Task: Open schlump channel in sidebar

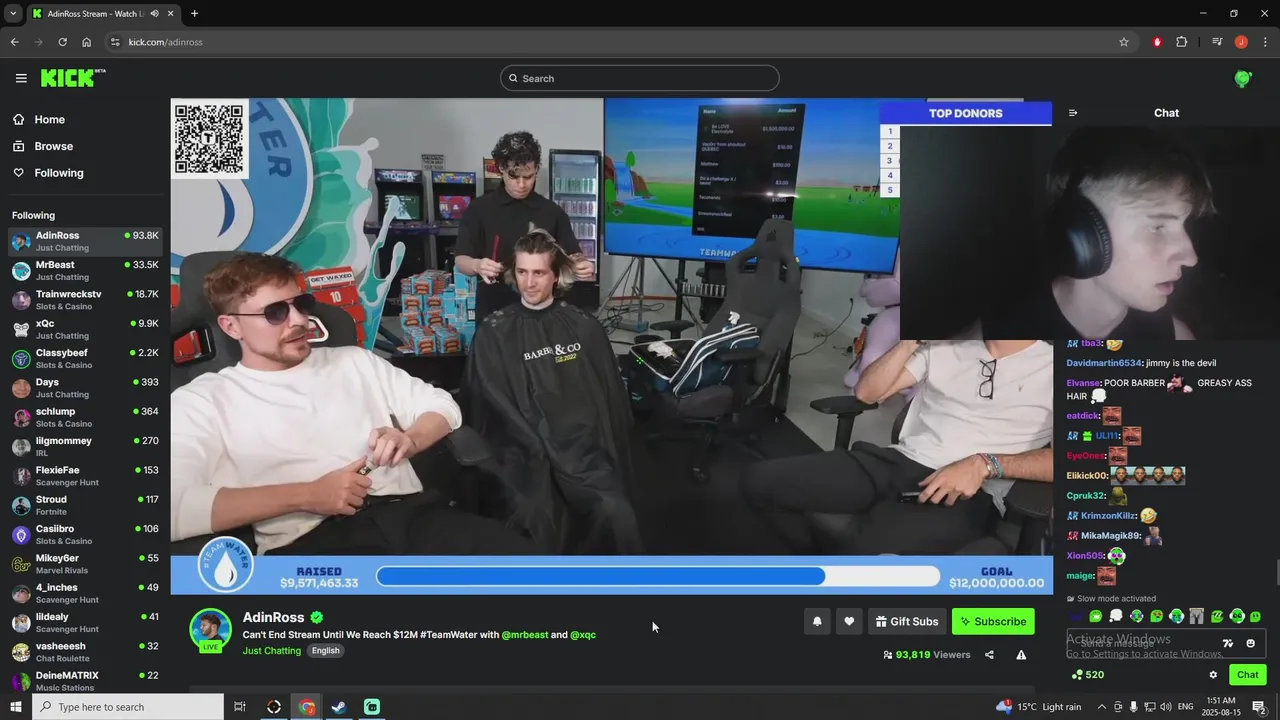Action: click(x=85, y=417)
